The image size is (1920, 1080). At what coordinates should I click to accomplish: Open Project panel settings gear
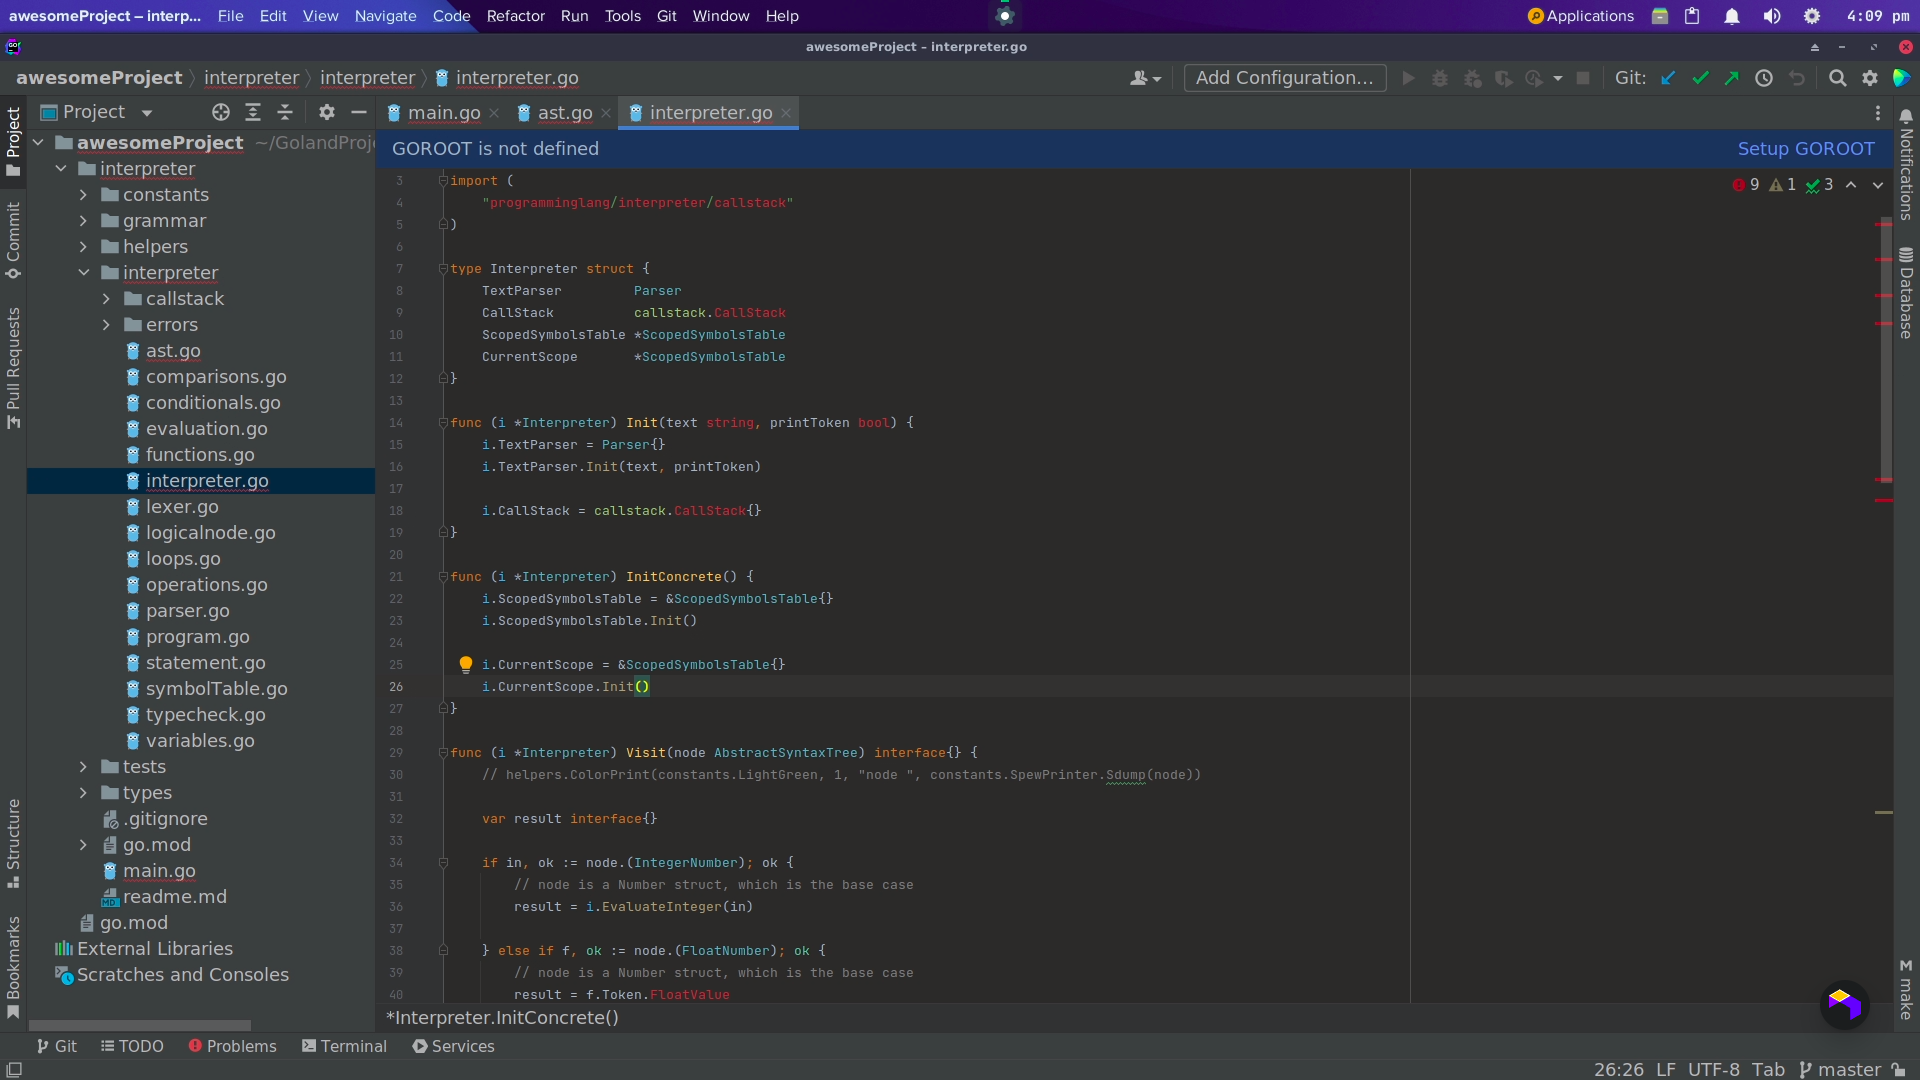click(327, 112)
